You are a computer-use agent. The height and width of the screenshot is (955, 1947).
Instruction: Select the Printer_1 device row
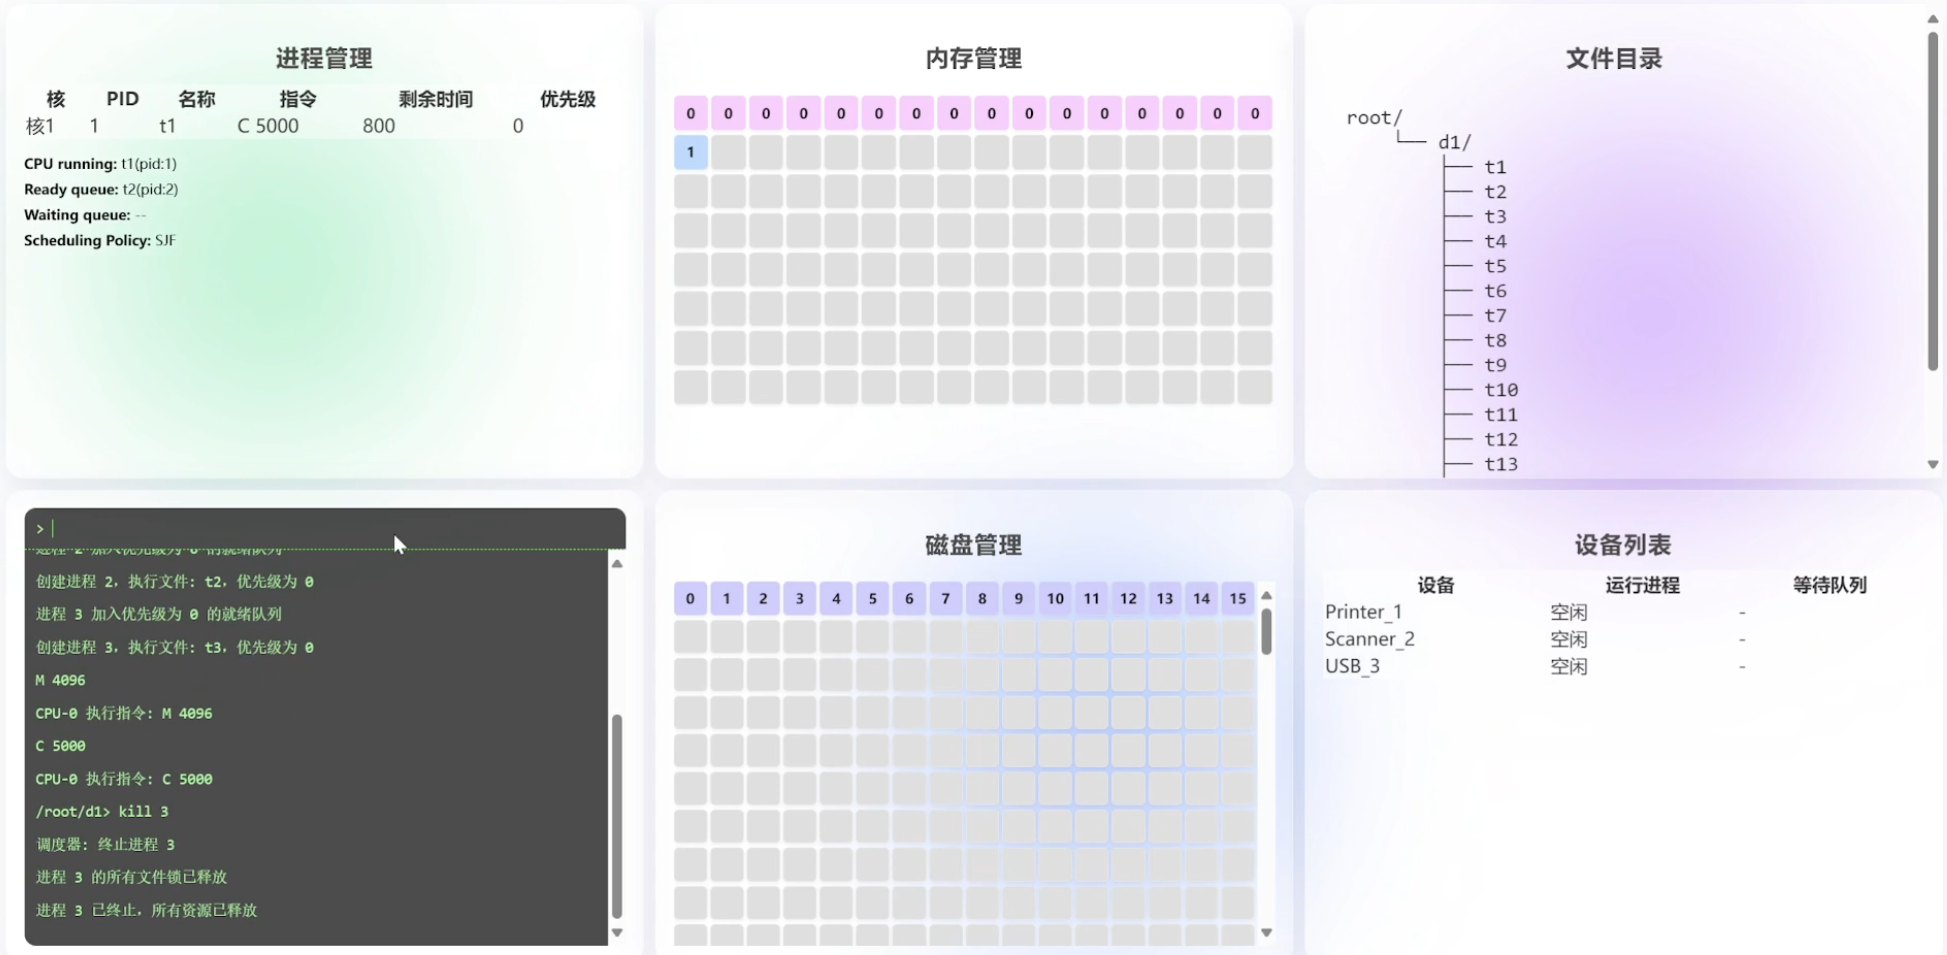tap(1363, 612)
